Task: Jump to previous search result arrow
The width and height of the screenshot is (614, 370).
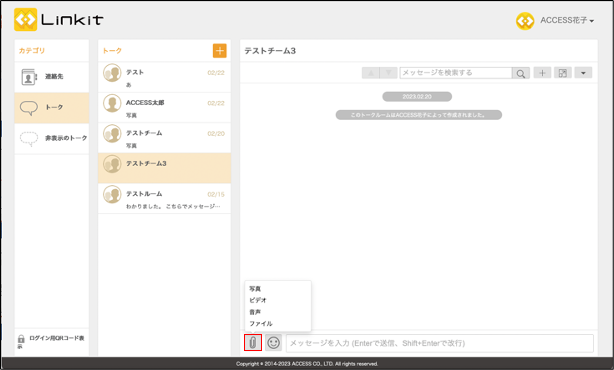Action: (x=371, y=73)
